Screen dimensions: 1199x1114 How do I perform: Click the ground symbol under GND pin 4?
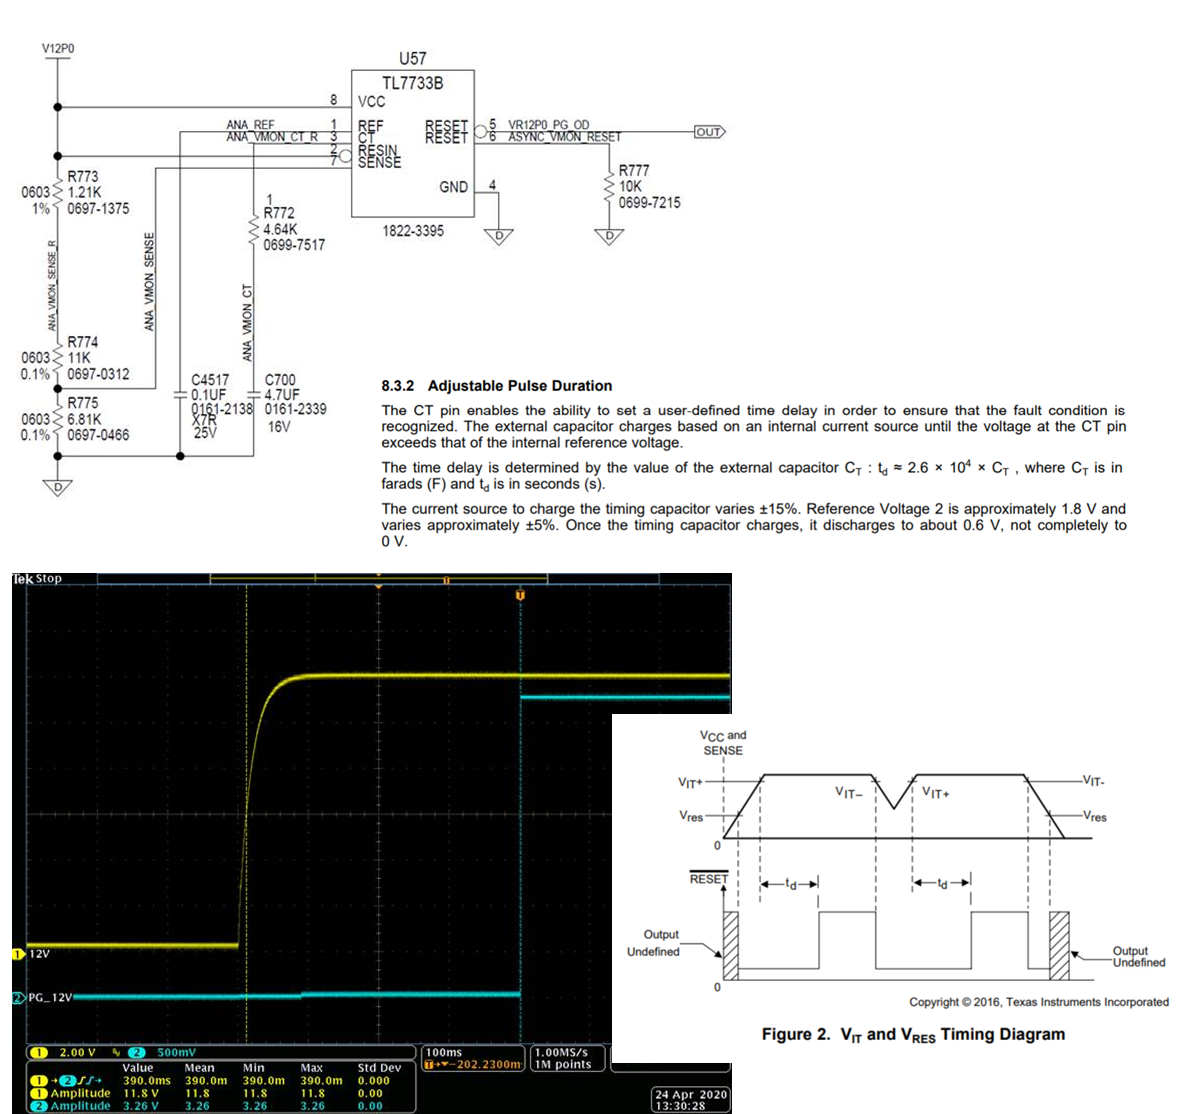[499, 236]
